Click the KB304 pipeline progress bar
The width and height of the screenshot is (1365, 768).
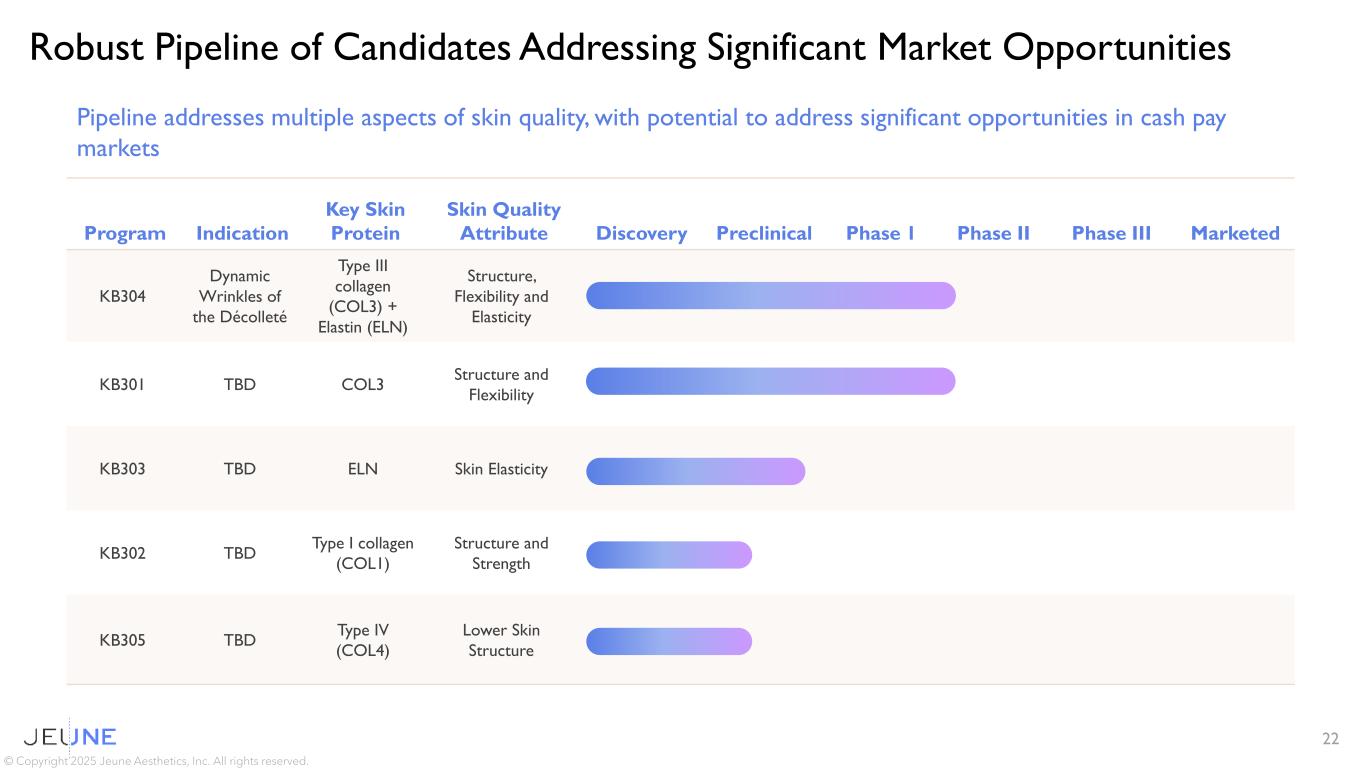click(x=770, y=295)
